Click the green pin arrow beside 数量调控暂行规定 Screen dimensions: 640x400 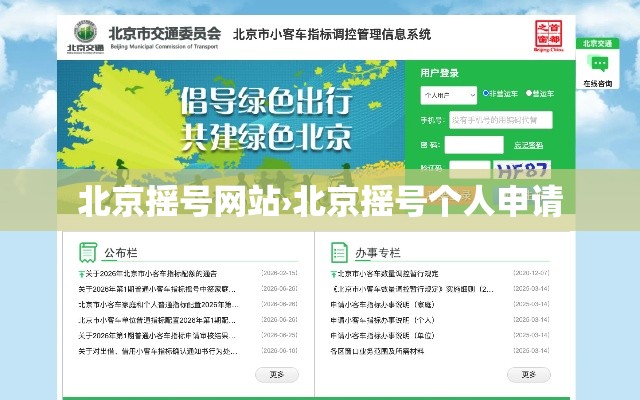333,274
